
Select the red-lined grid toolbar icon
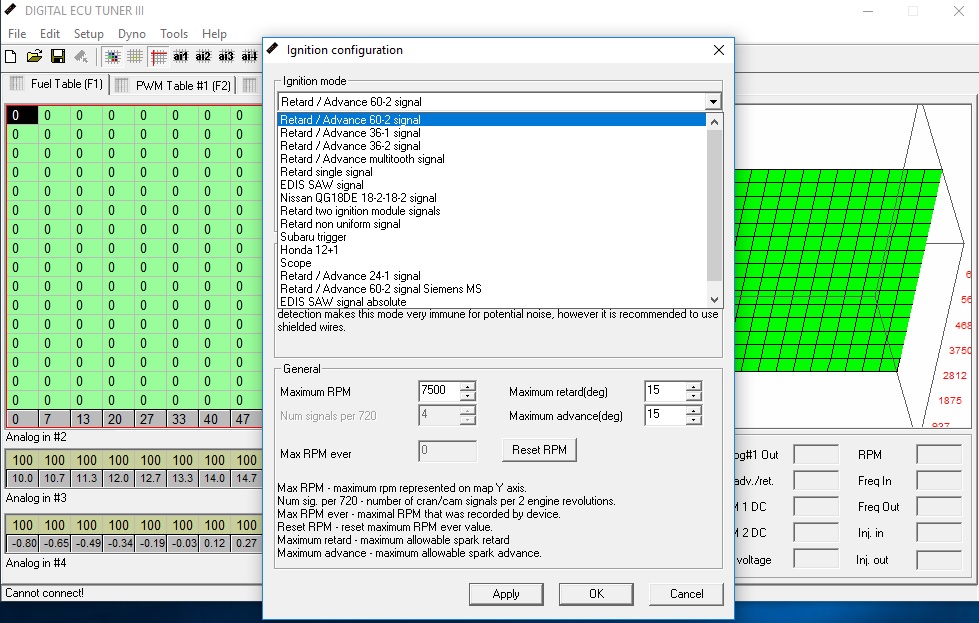(158, 56)
